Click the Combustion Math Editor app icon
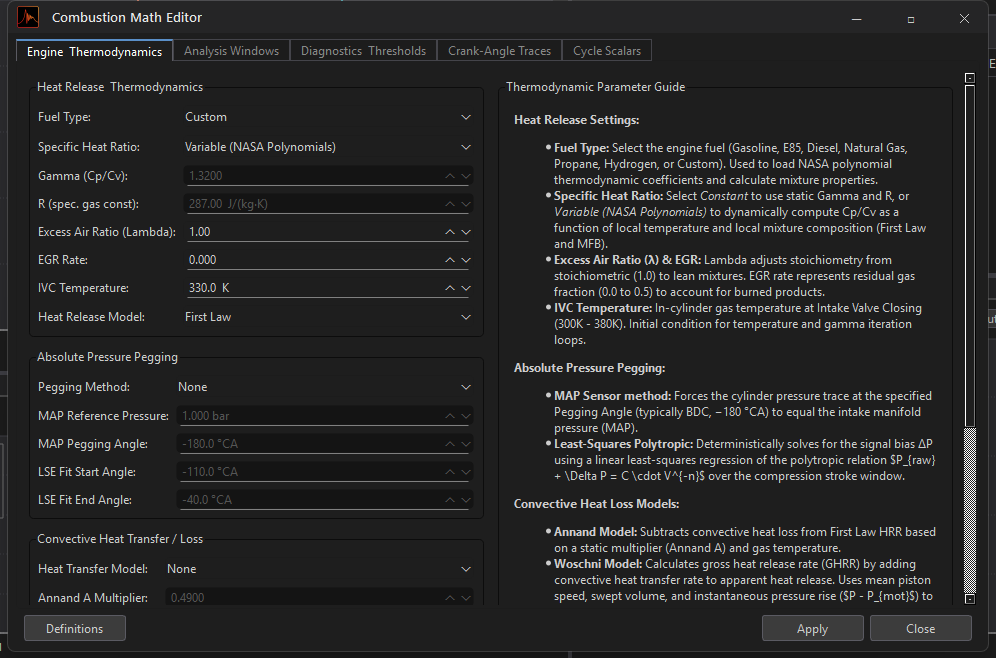 [x=28, y=17]
